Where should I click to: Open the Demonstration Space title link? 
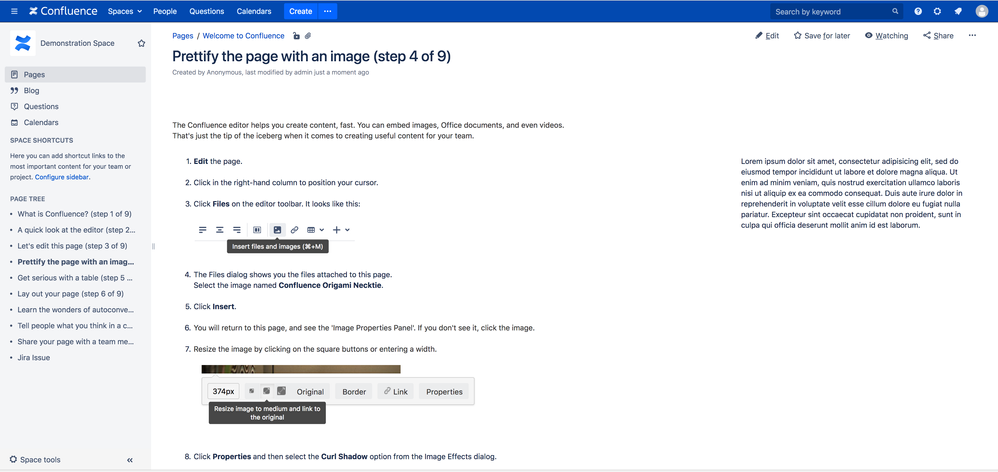(77, 43)
